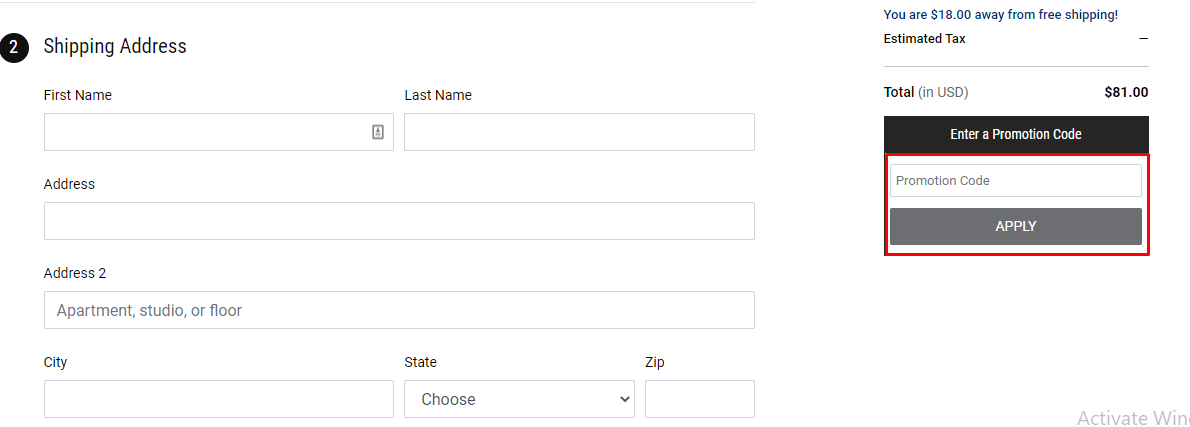The width and height of the screenshot is (1190, 427).
Task: Click the City text field
Action: (219, 399)
